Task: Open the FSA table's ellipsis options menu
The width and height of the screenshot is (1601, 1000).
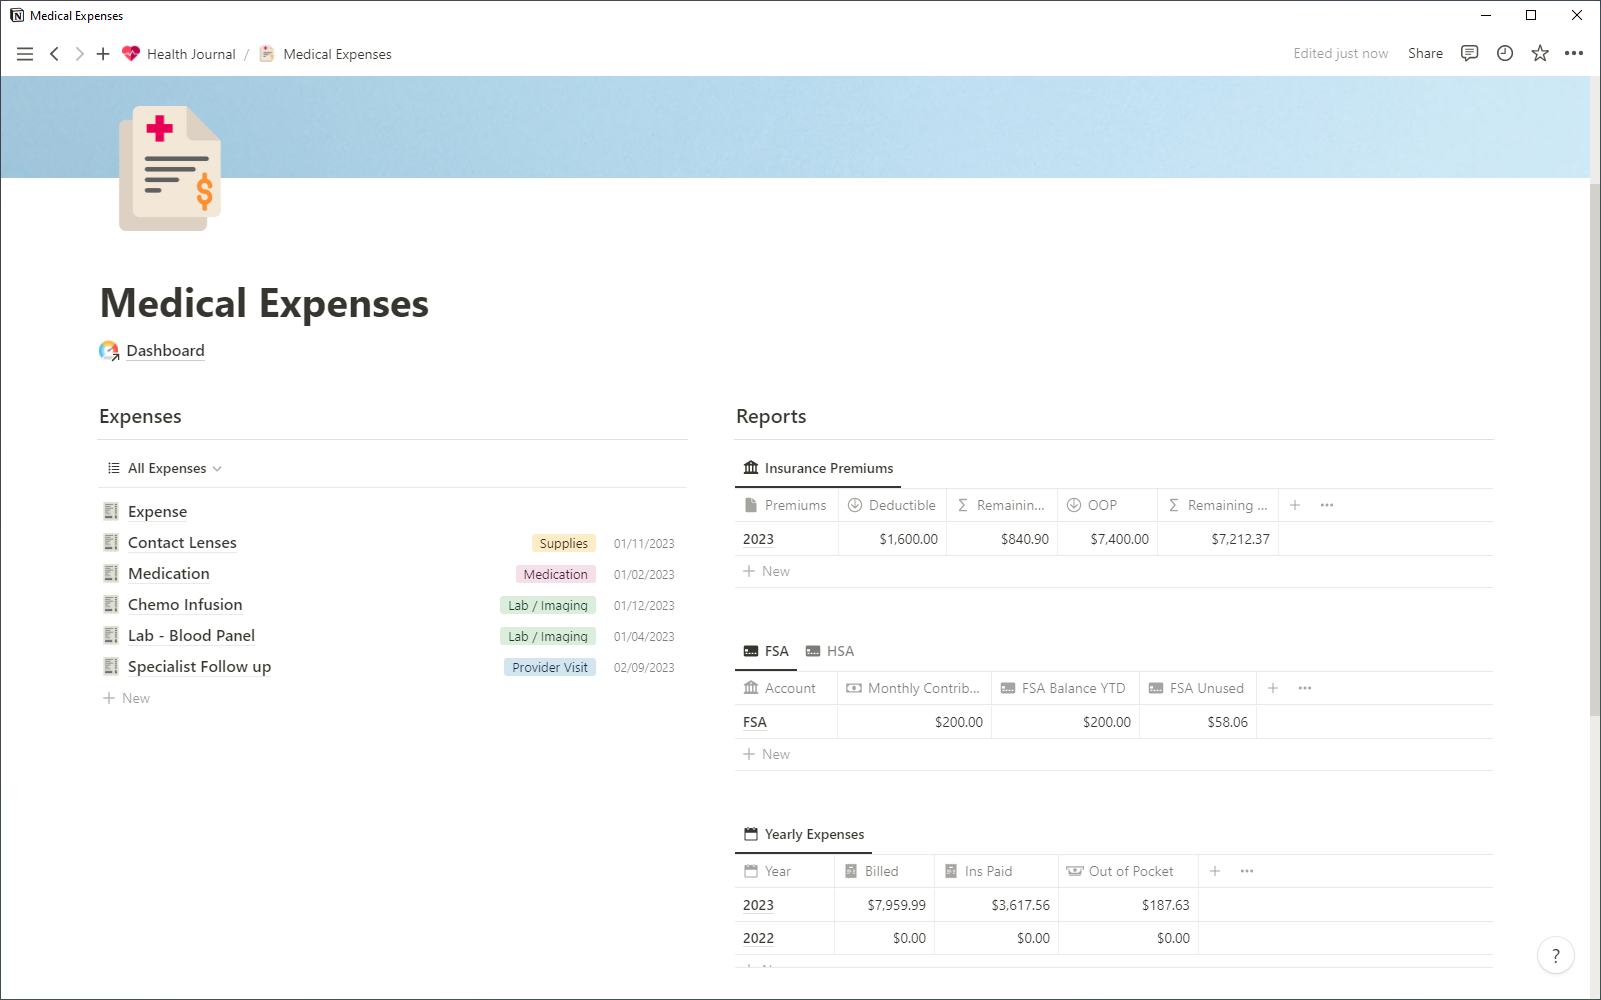Action: pos(1305,688)
